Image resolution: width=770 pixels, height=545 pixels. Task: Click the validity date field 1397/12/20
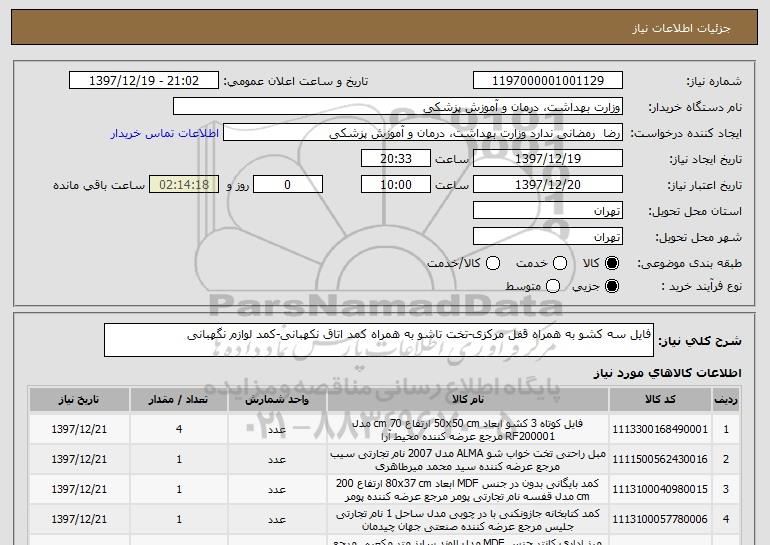[548, 185]
